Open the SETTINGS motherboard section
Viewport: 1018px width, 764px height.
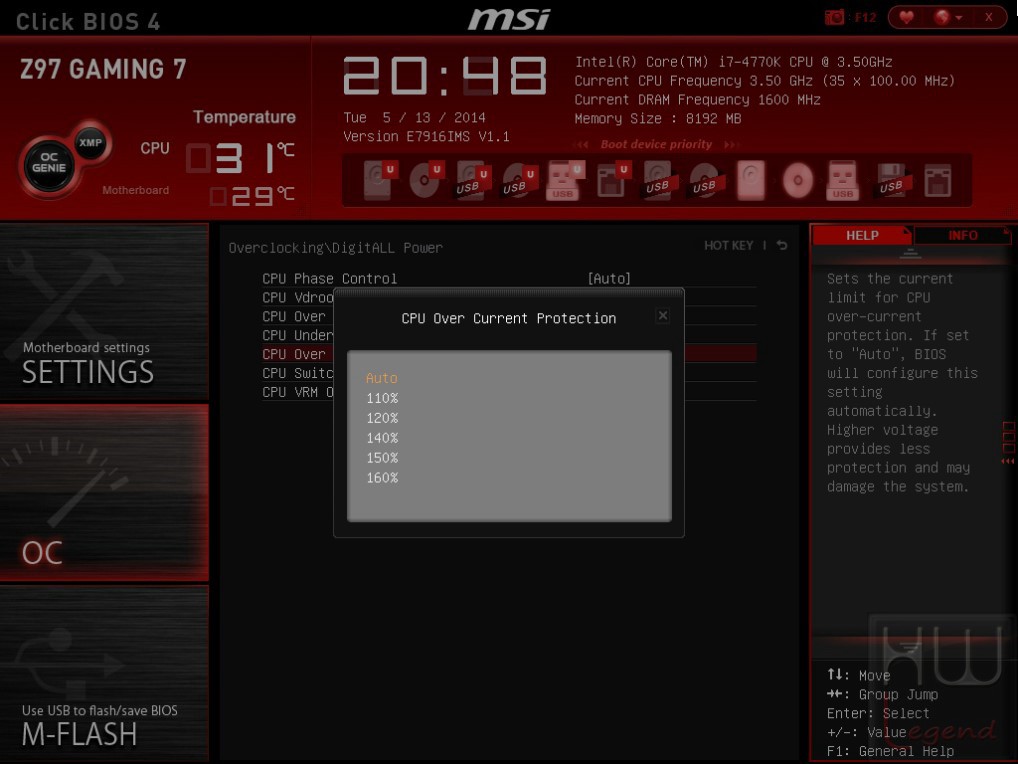click(x=104, y=312)
